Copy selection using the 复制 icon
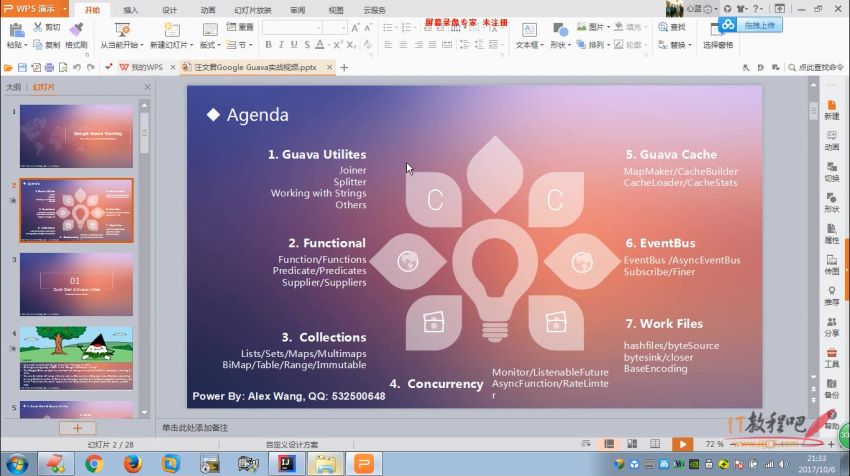Viewport: 850px width, 476px height. [37, 44]
